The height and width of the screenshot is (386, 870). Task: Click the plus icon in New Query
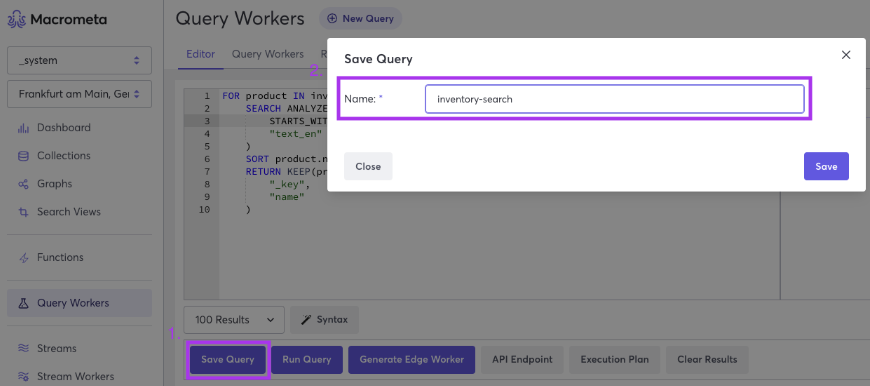click(x=332, y=18)
